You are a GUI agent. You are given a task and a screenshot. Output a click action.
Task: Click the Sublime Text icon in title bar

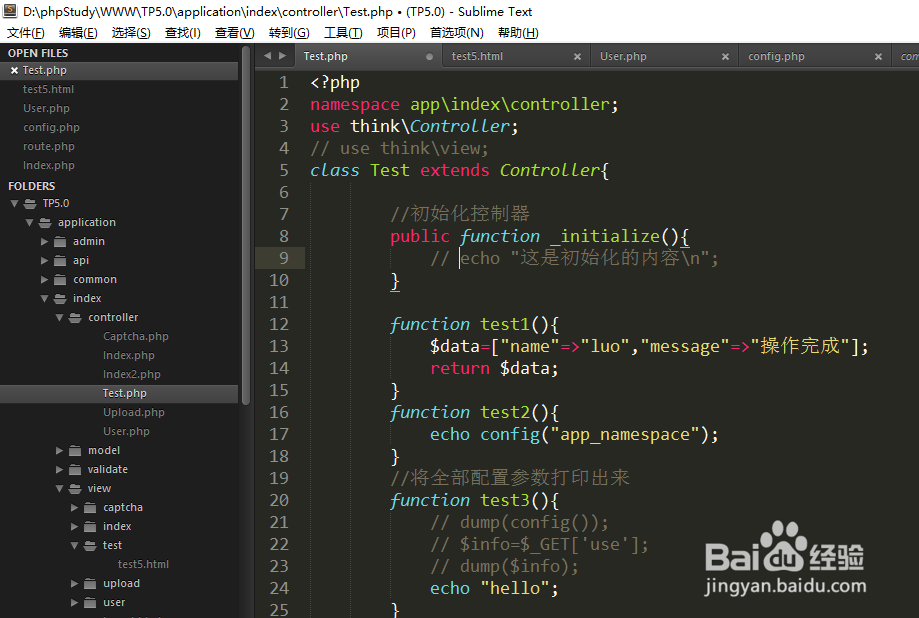point(9,12)
